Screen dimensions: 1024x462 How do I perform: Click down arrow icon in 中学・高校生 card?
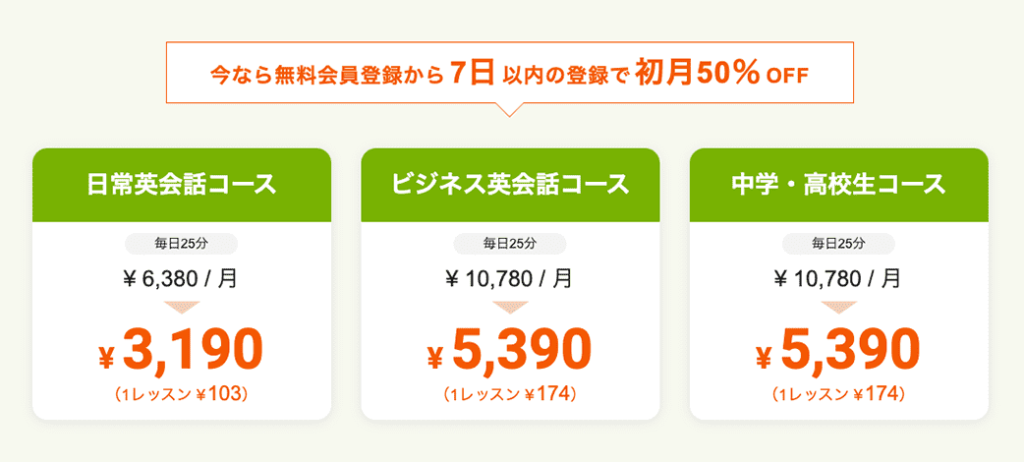tap(839, 307)
